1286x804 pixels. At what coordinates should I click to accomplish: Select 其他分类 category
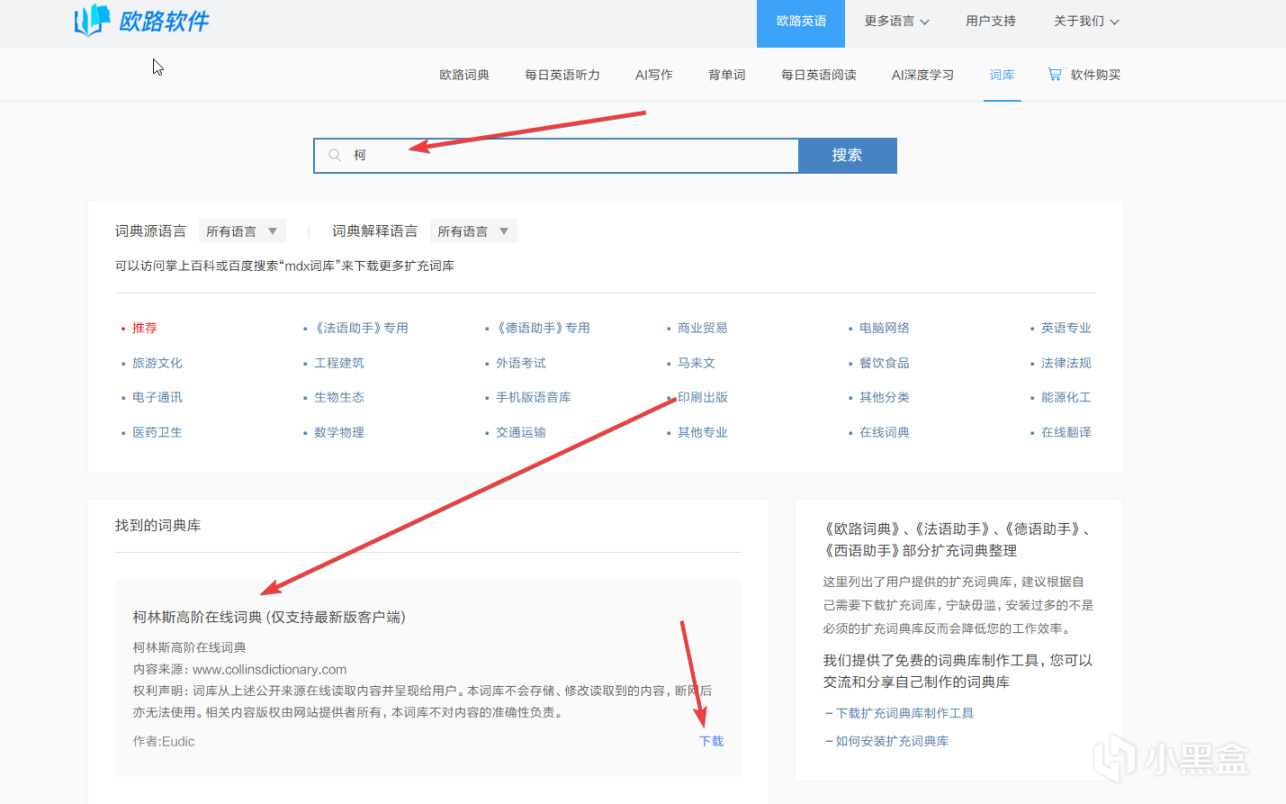tap(885, 397)
